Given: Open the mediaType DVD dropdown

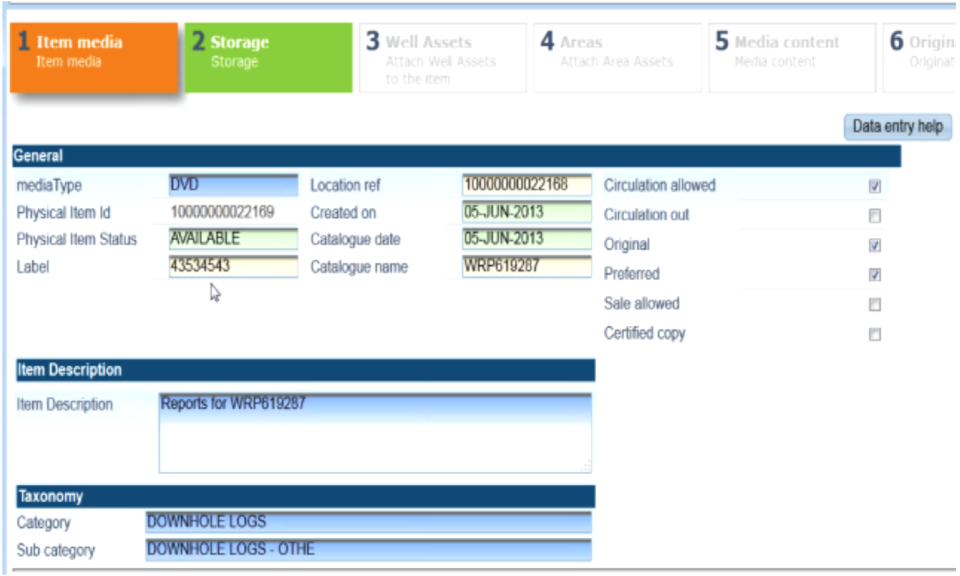Looking at the screenshot, I should (233, 185).
